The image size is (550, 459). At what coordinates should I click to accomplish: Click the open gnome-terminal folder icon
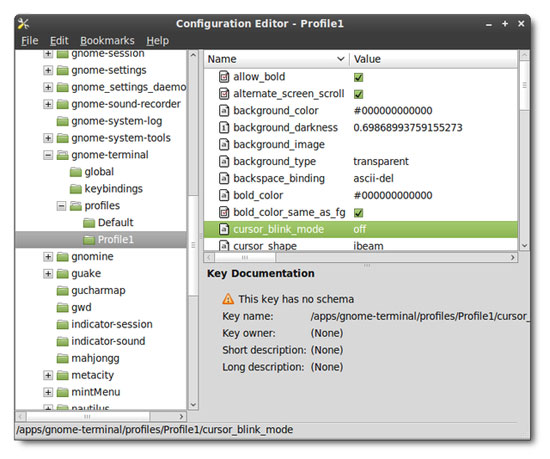click(62, 155)
